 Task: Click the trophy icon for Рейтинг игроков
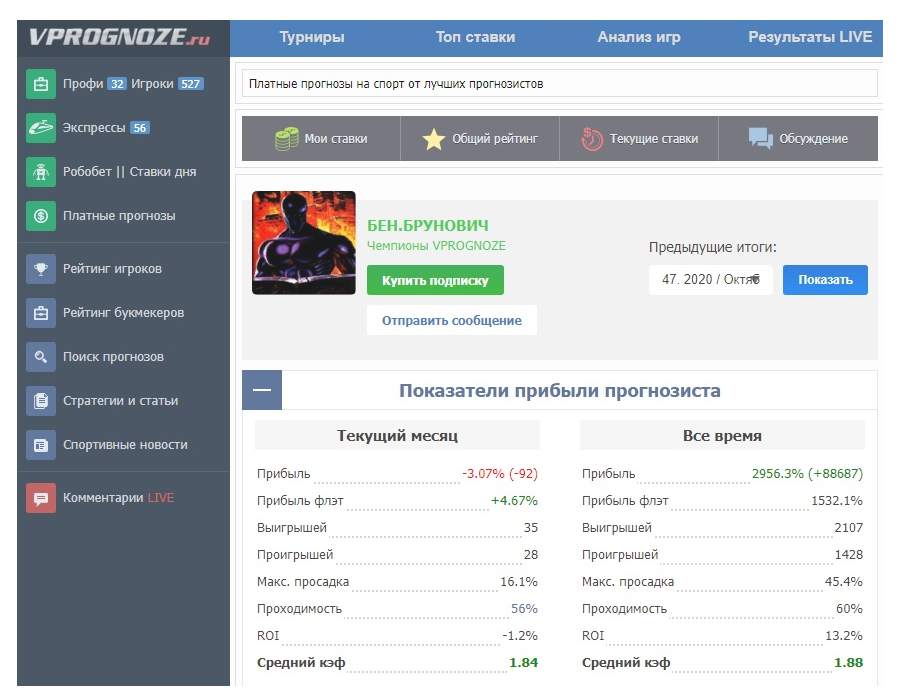[40, 269]
